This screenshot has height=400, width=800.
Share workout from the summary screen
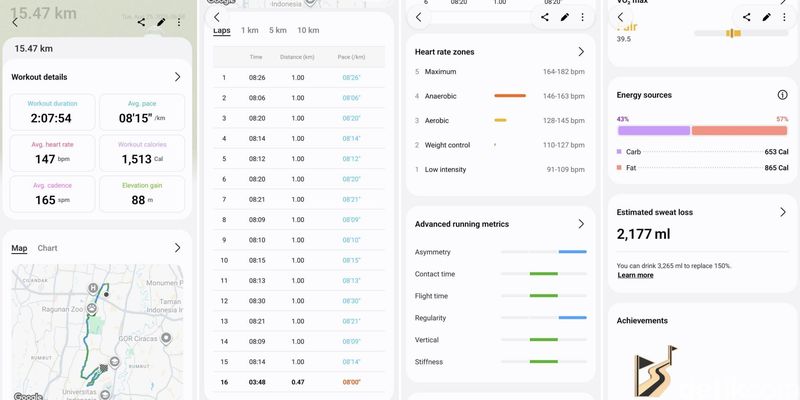141,22
